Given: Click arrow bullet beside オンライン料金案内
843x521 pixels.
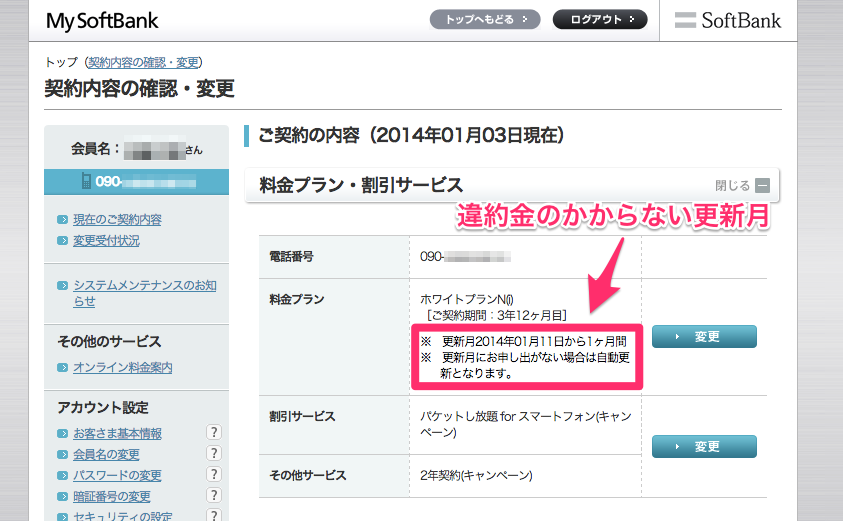Looking at the screenshot, I should coord(62,368).
